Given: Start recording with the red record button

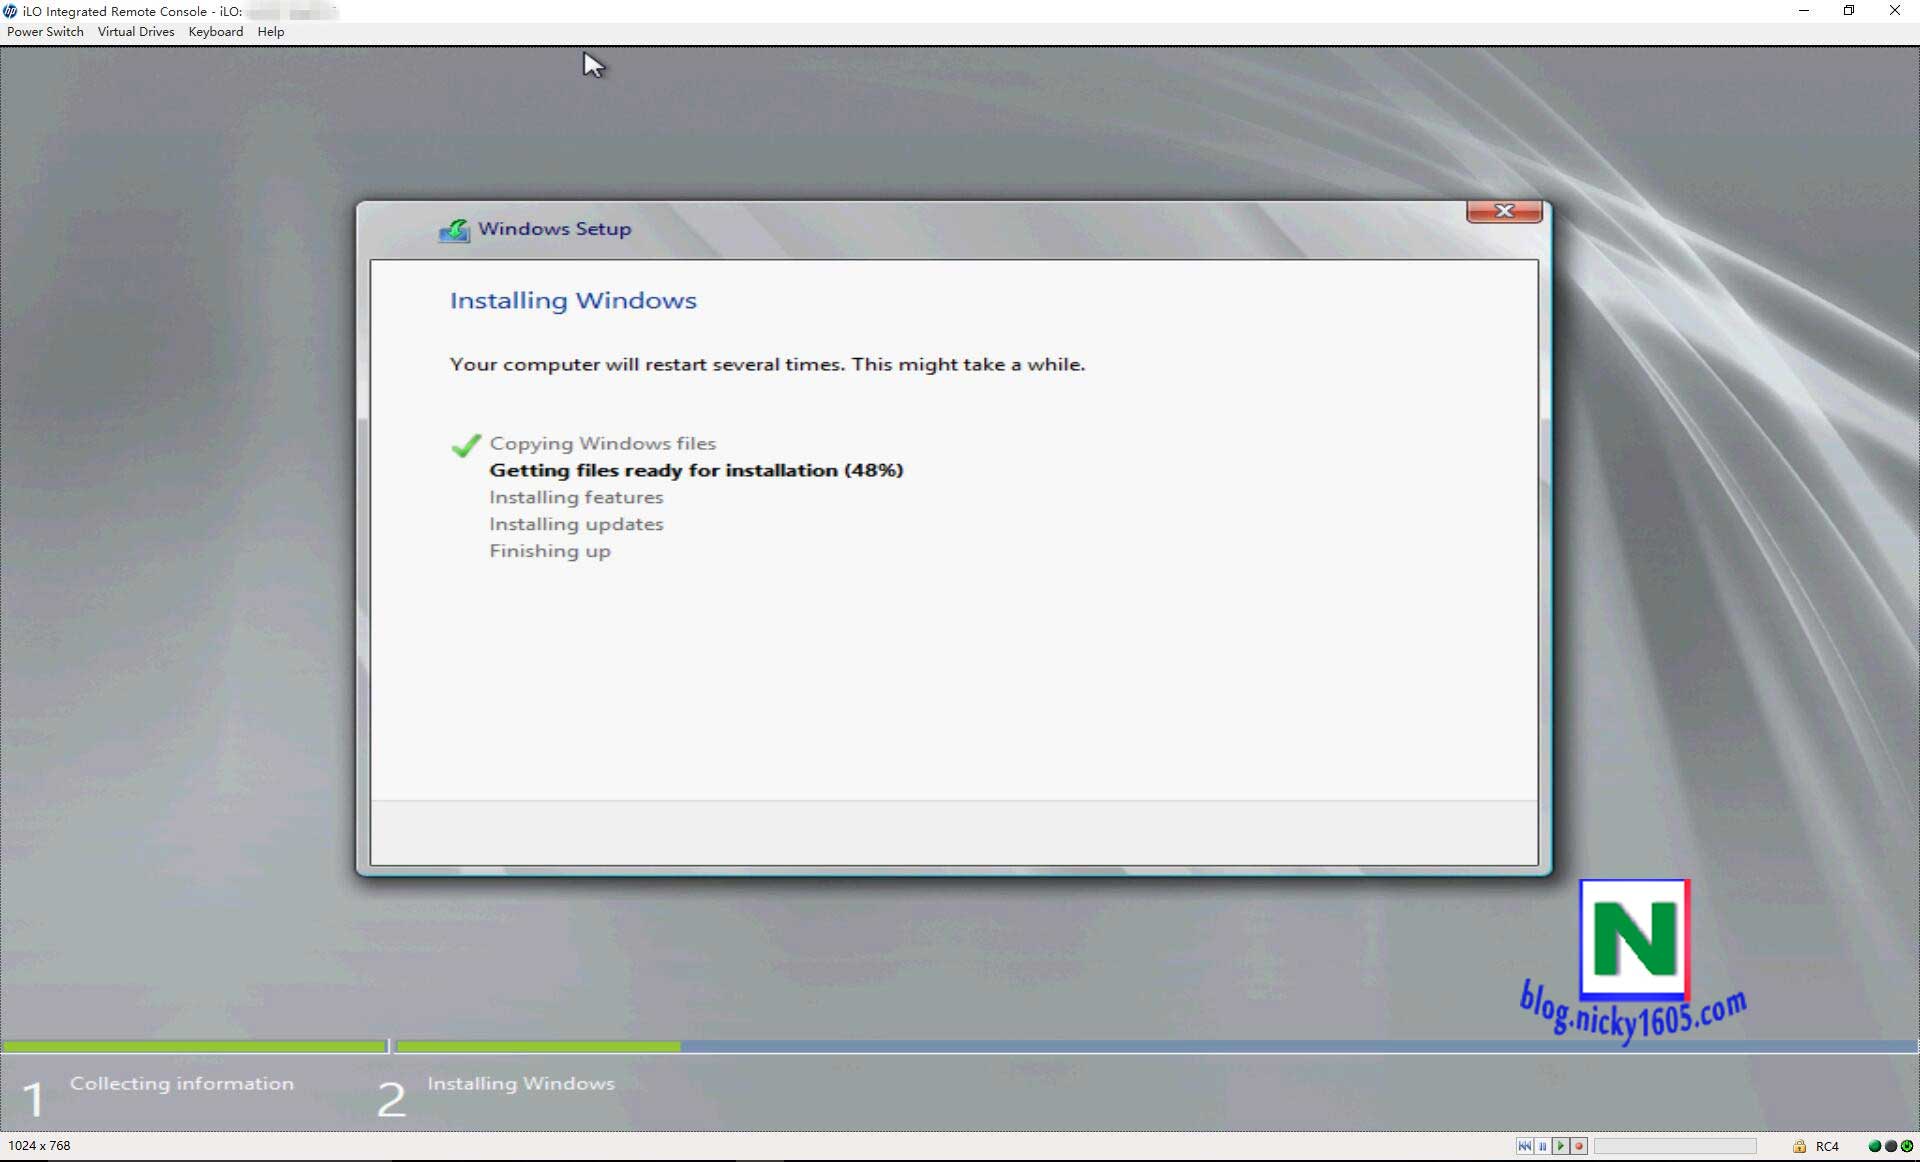Looking at the screenshot, I should pyautogui.click(x=1579, y=1146).
